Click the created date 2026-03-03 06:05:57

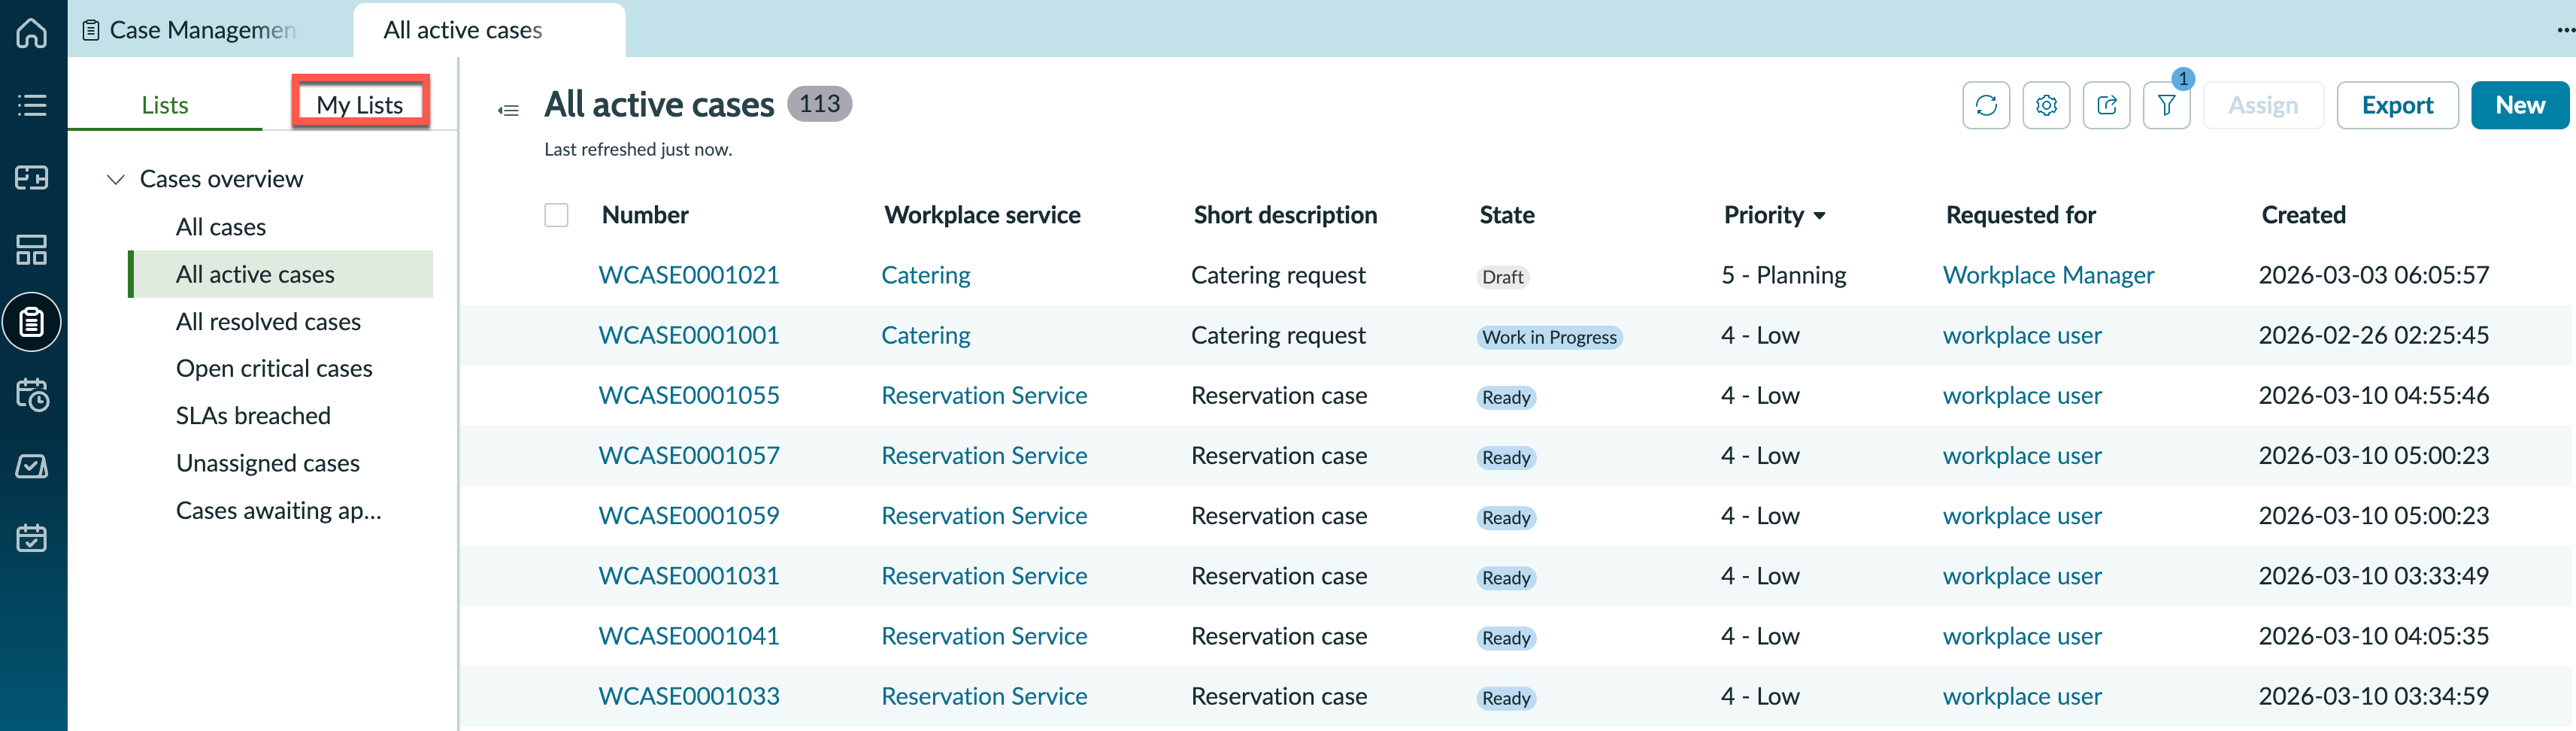[2373, 275]
